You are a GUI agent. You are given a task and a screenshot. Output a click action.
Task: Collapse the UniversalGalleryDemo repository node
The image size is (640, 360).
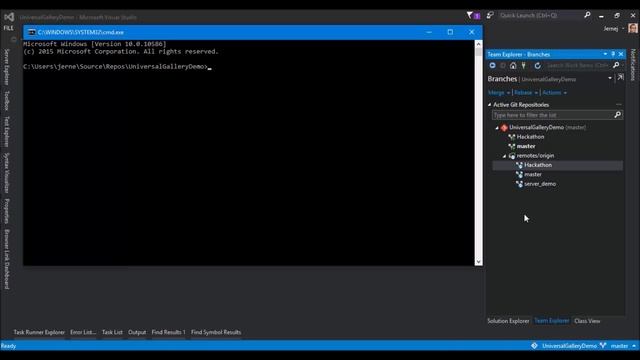coord(497,128)
